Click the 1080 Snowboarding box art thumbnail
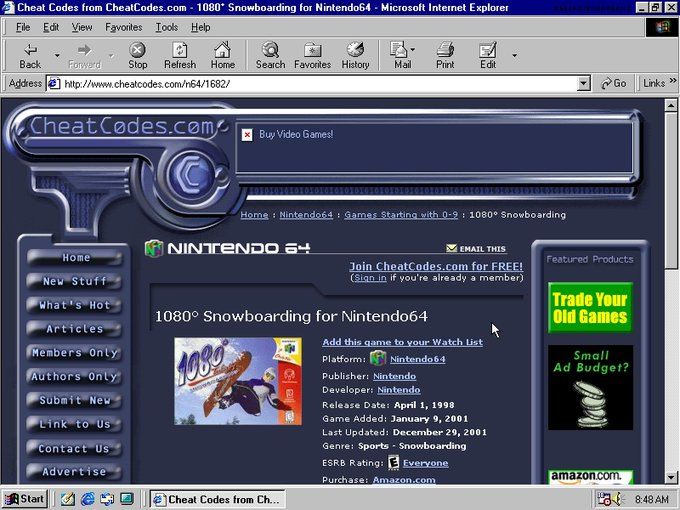Screen dimensions: 680x510 click(238, 381)
